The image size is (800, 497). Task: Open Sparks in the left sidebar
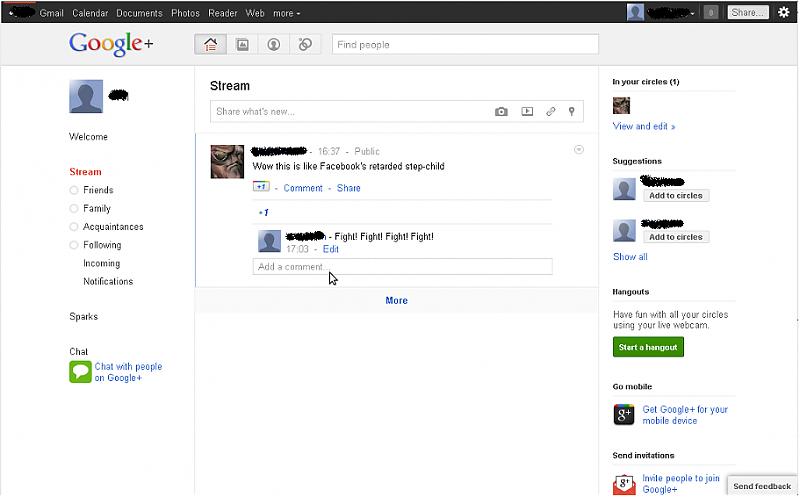point(84,317)
